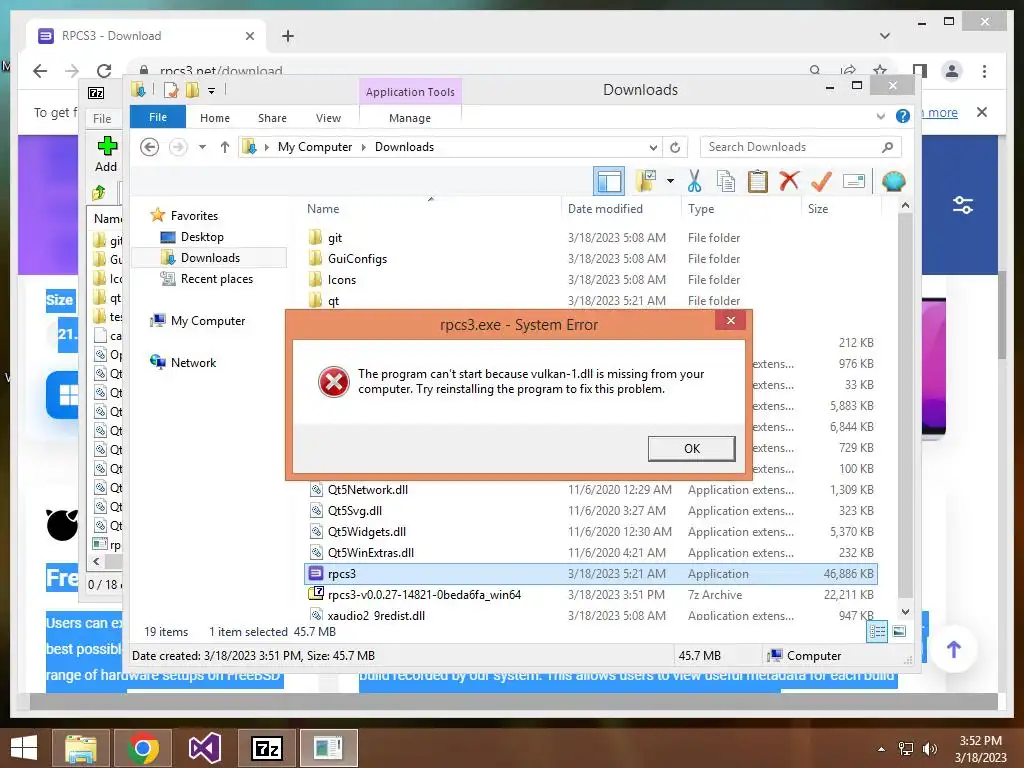The width and height of the screenshot is (1024, 768).
Task: Open the File menu in 7-Zip window
Action: [102, 118]
